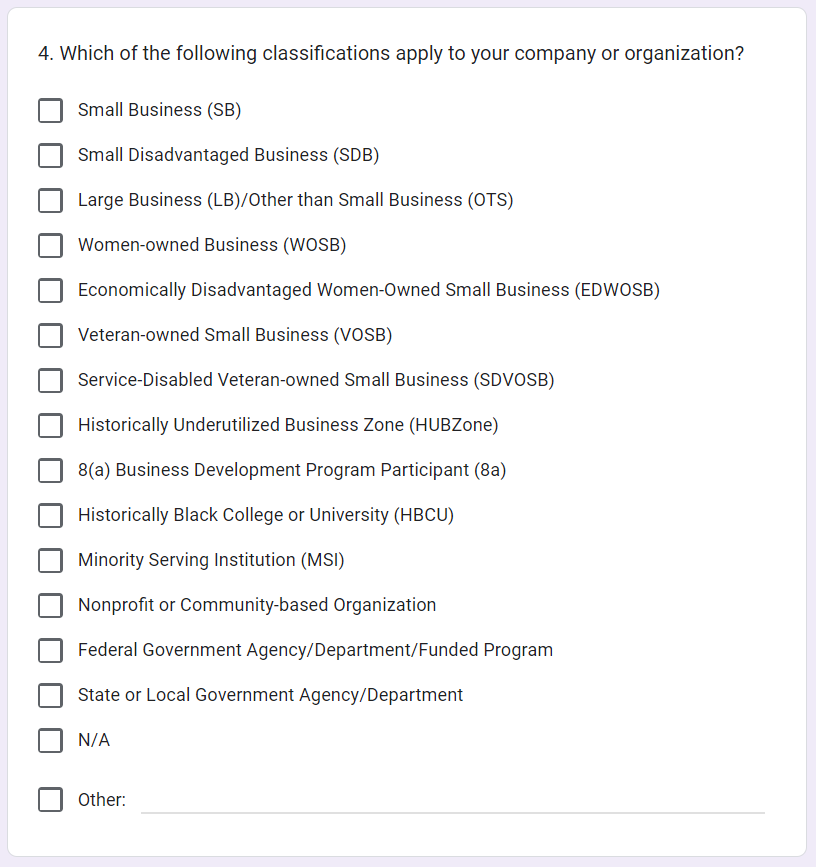
Task: Tick Minority Serving Institution (MSI) checkbox
Action: point(50,560)
